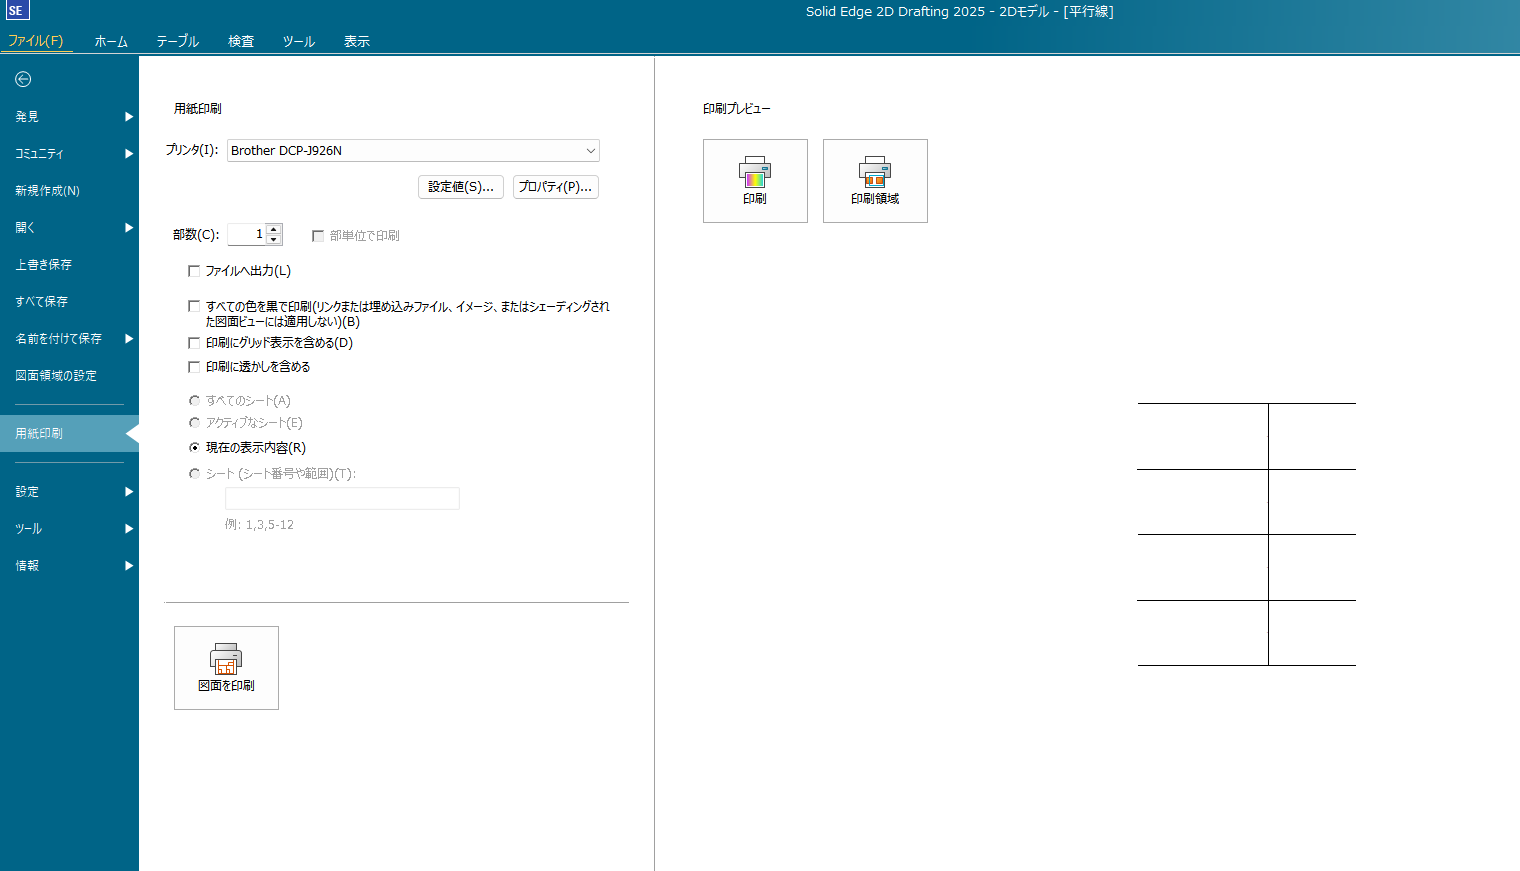Screen dimensions: 1520x871
Task: Click the 図面を印刷 printer button
Action: pos(226,668)
